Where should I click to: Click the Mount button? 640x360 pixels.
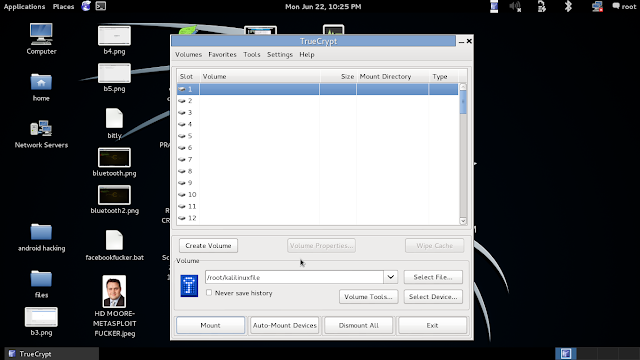pos(210,325)
